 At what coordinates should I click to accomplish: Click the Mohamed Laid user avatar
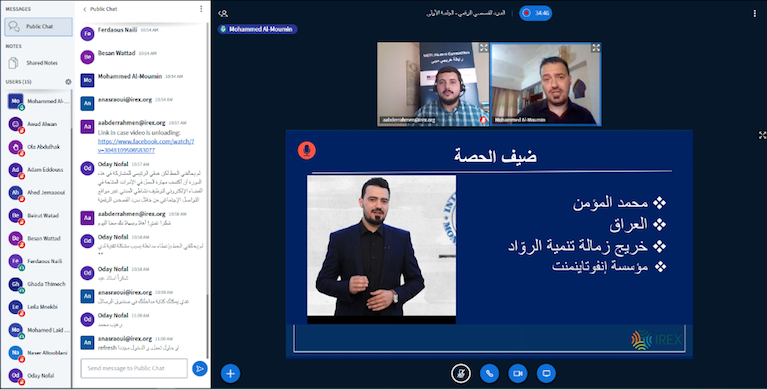(16, 330)
